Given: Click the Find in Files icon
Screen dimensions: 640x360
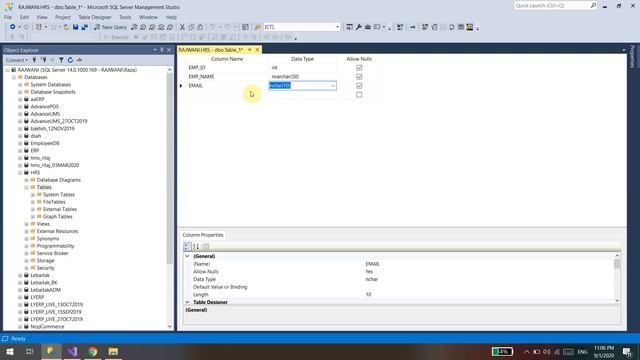Looking at the screenshot, I should pos(258,27).
